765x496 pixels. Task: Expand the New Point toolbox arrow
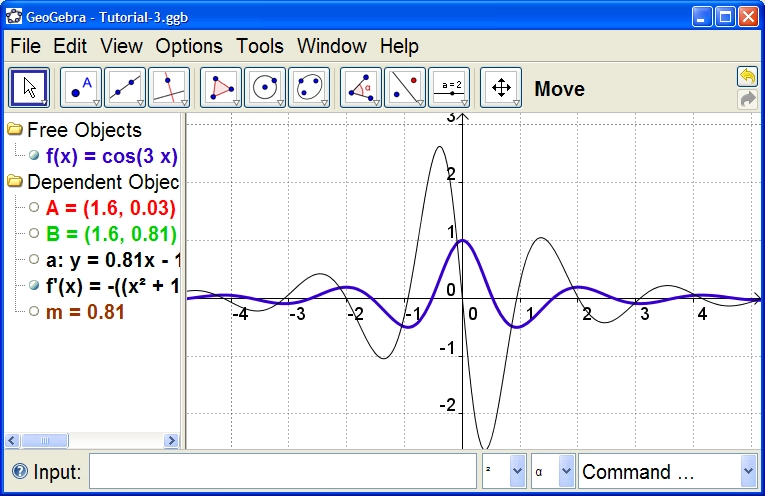pos(96,103)
